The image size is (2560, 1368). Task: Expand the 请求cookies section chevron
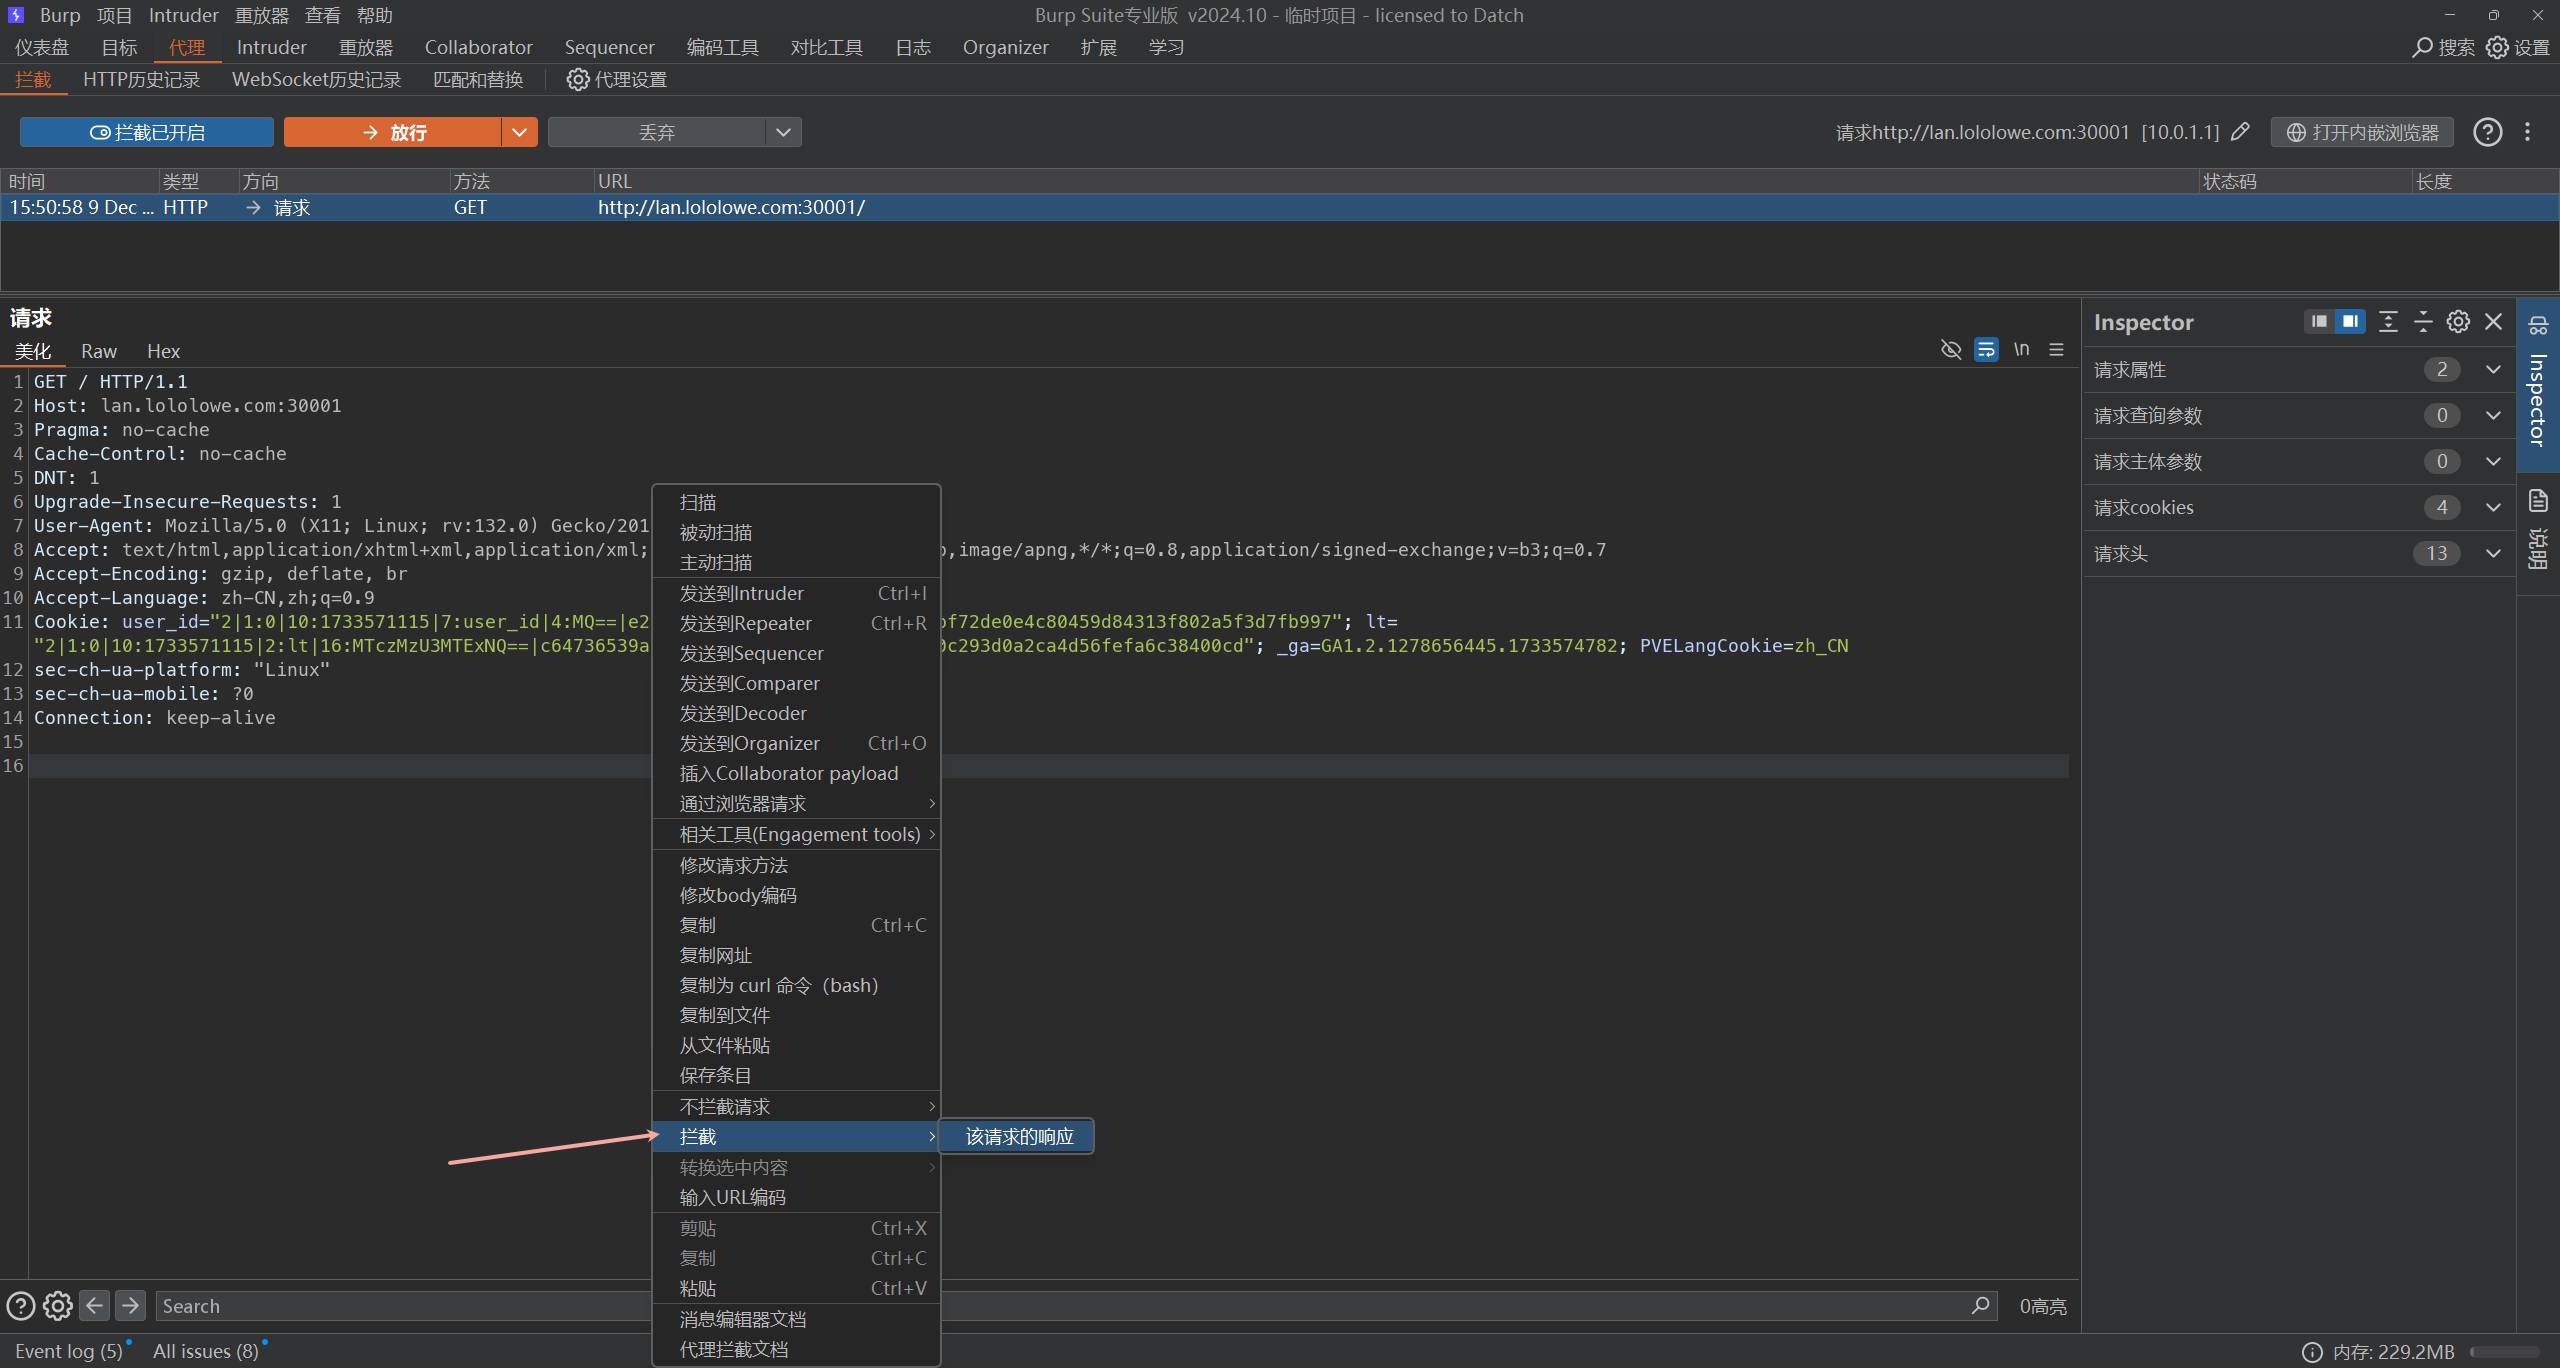click(x=2493, y=507)
